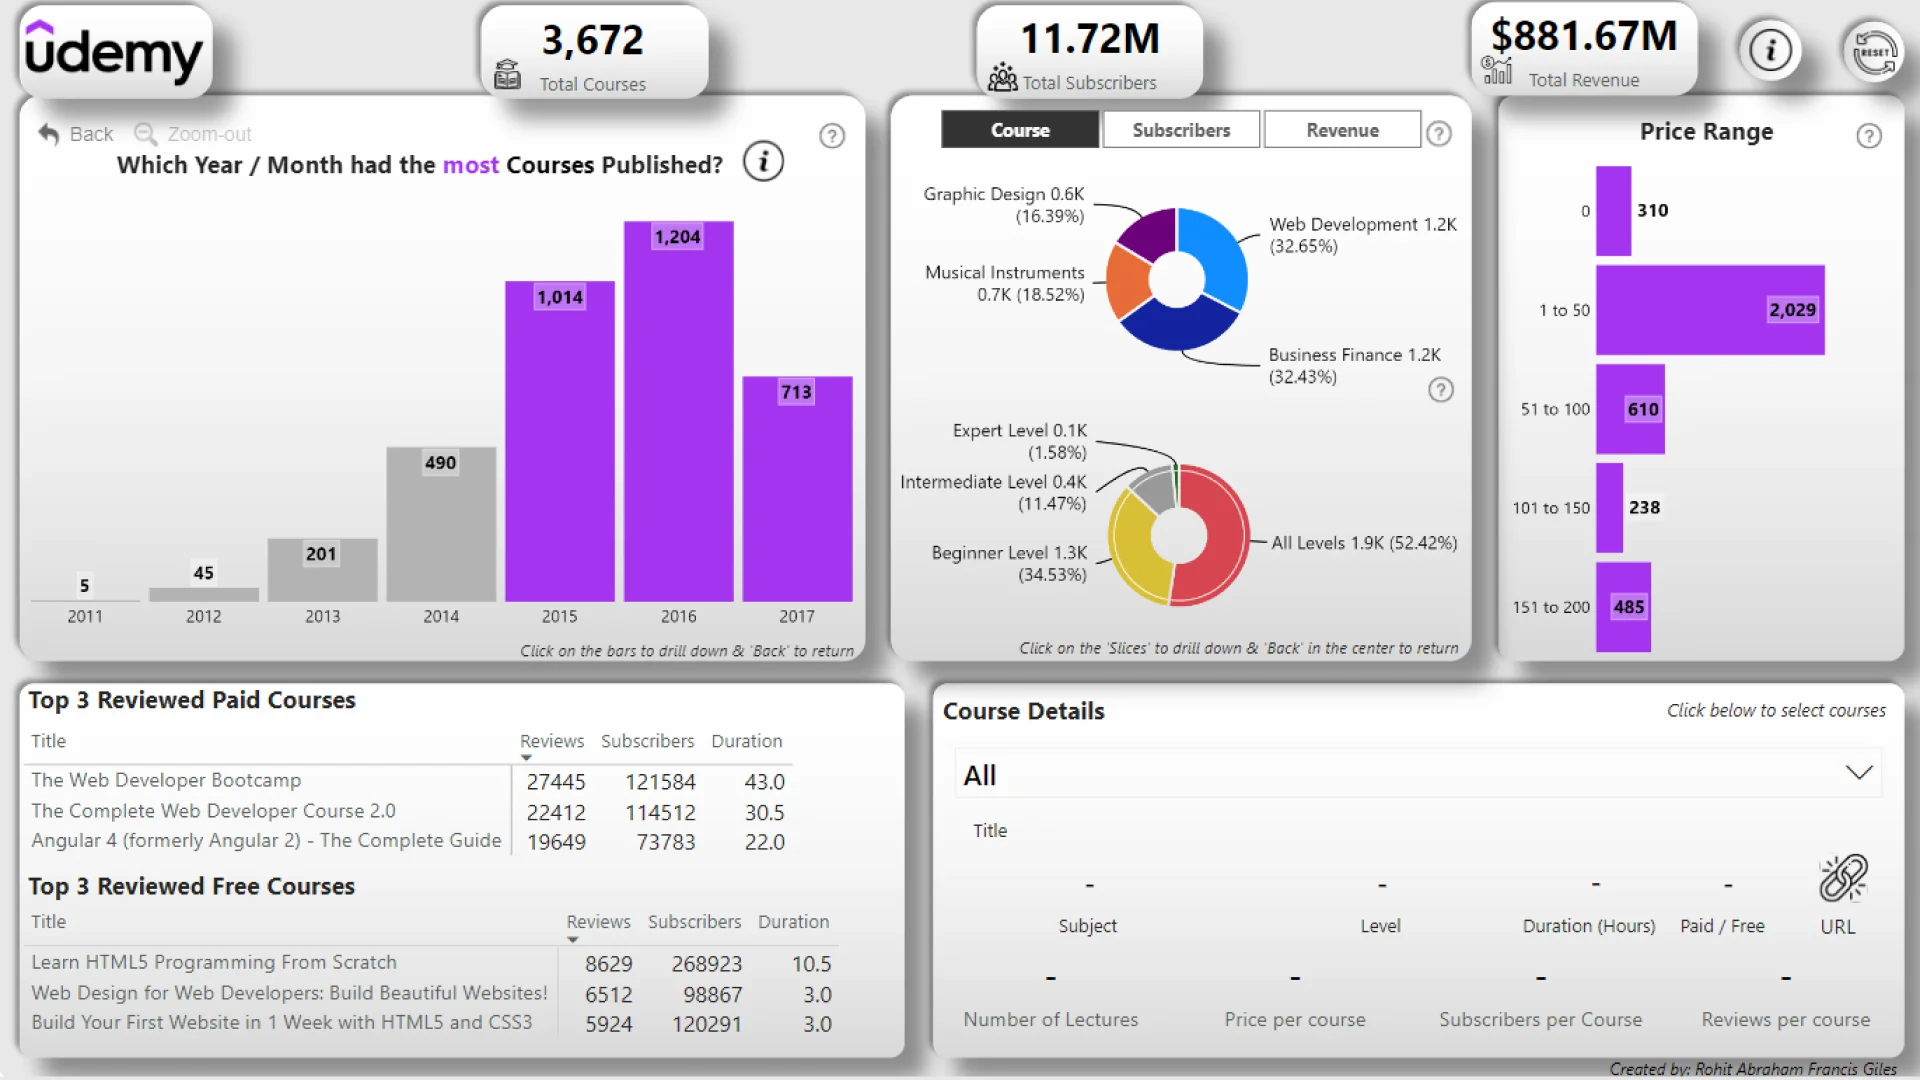Click the info icon beside Total Revenue
Image resolution: width=1920 pixels, height=1080 pixels.
click(1770, 50)
